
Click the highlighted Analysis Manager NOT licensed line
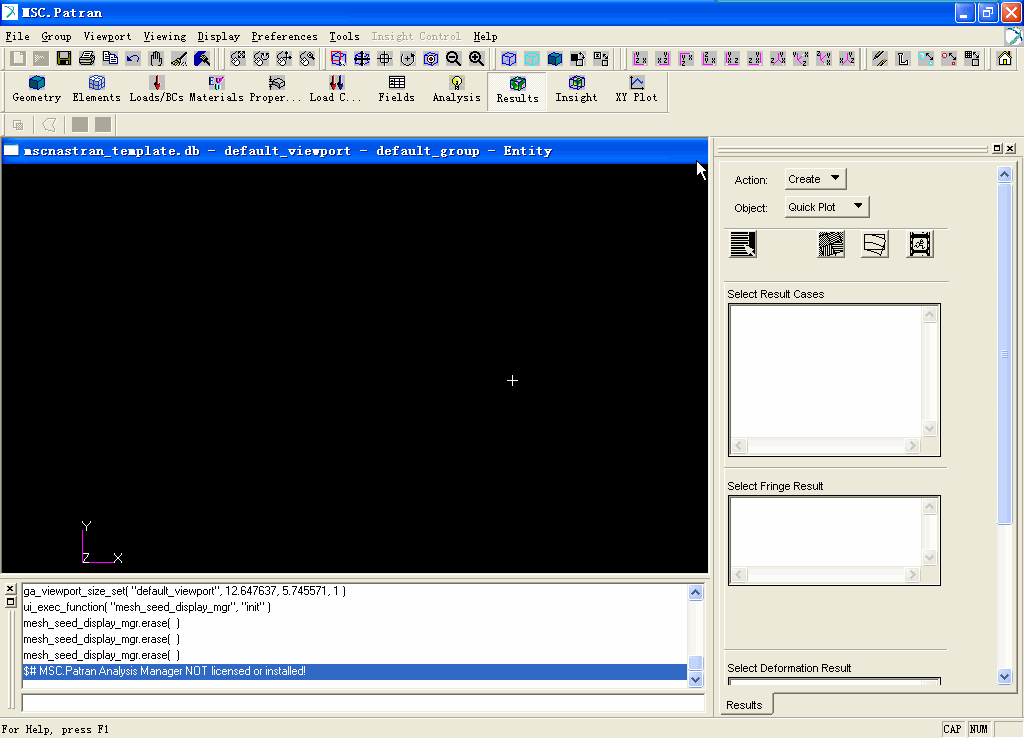[355, 671]
